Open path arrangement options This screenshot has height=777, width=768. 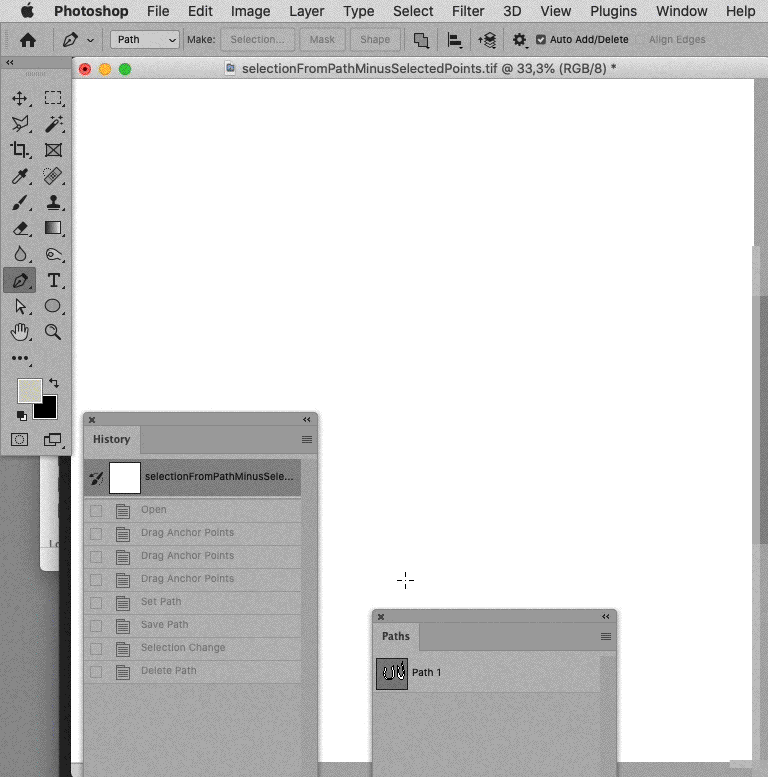click(487, 40)
